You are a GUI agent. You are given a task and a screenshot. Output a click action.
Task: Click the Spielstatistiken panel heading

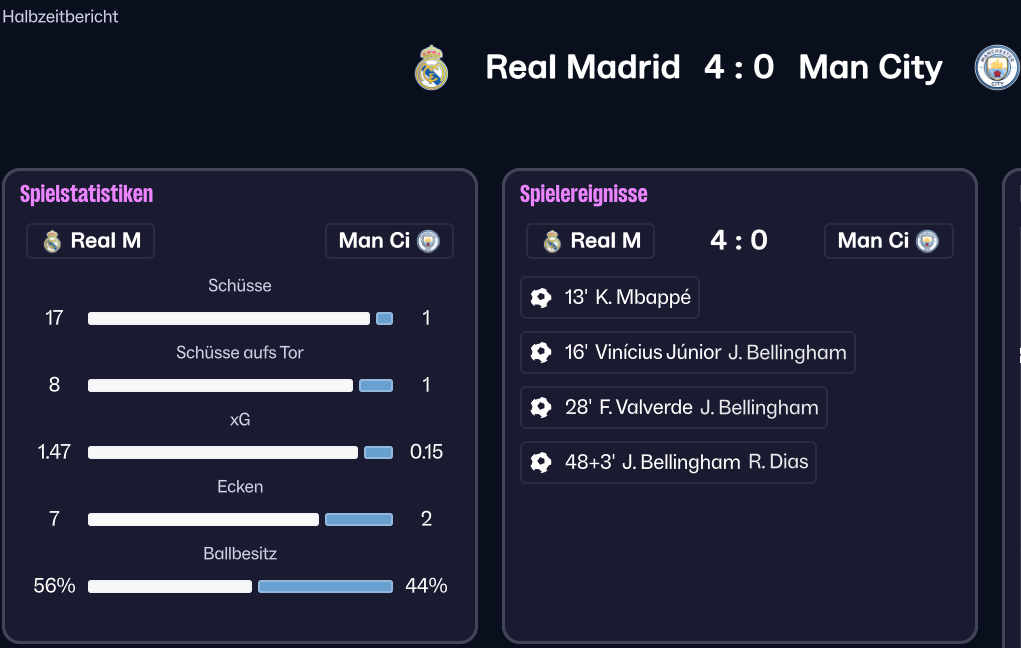tap(86, 194)
